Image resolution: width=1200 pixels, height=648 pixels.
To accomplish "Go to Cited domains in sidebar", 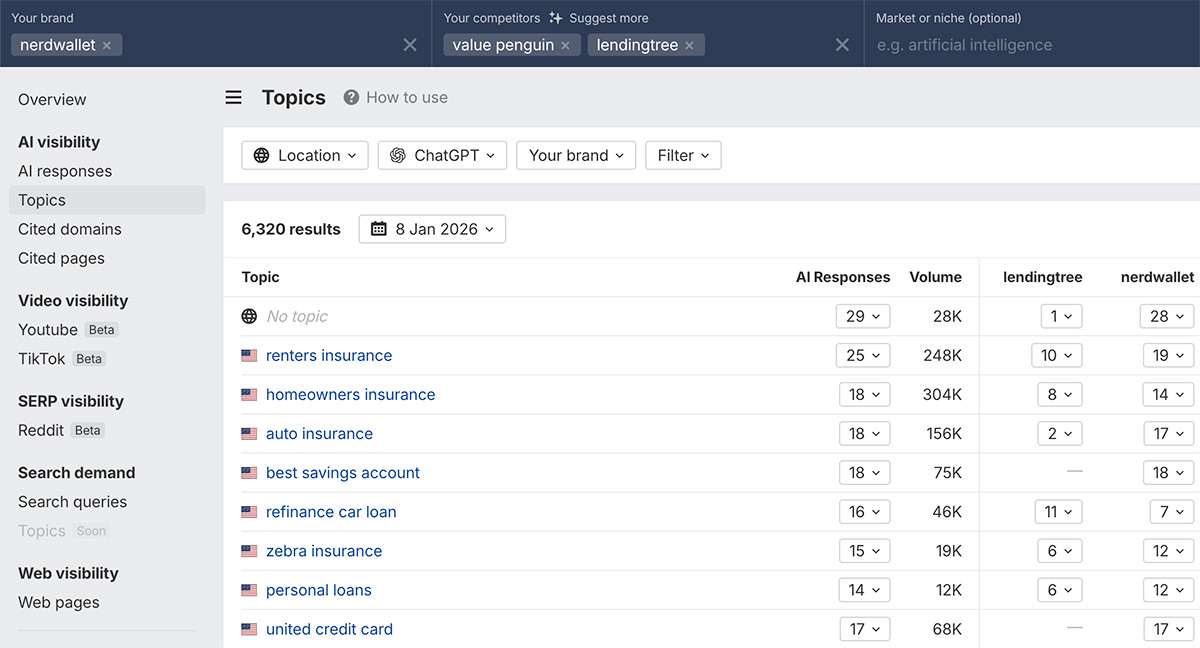I will click(70, 229).
